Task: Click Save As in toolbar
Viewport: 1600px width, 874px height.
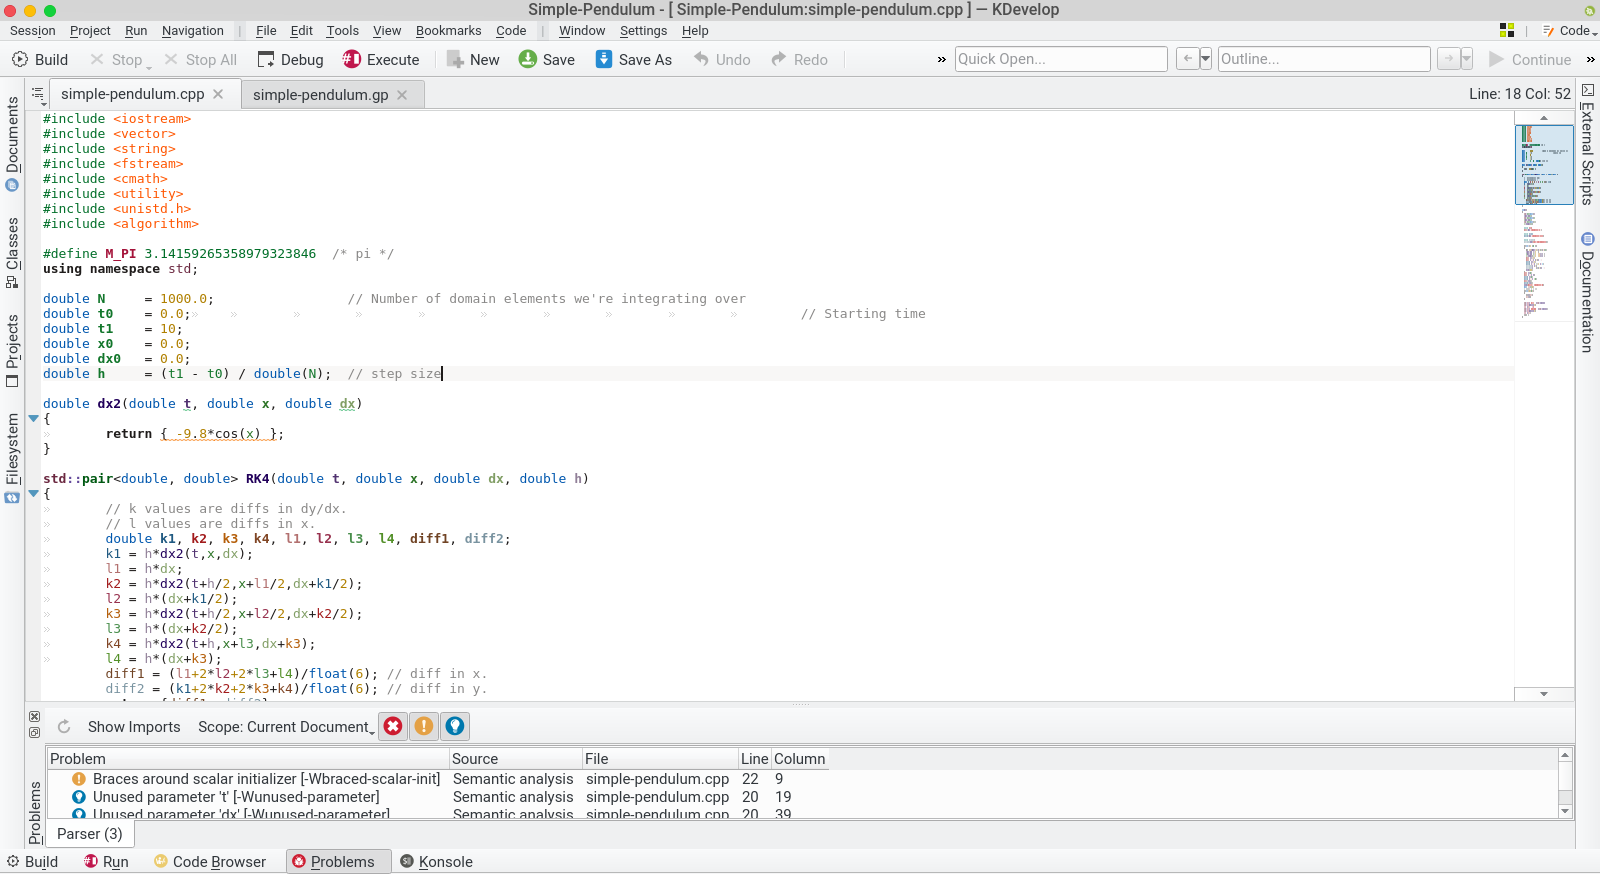Action: 634,60
